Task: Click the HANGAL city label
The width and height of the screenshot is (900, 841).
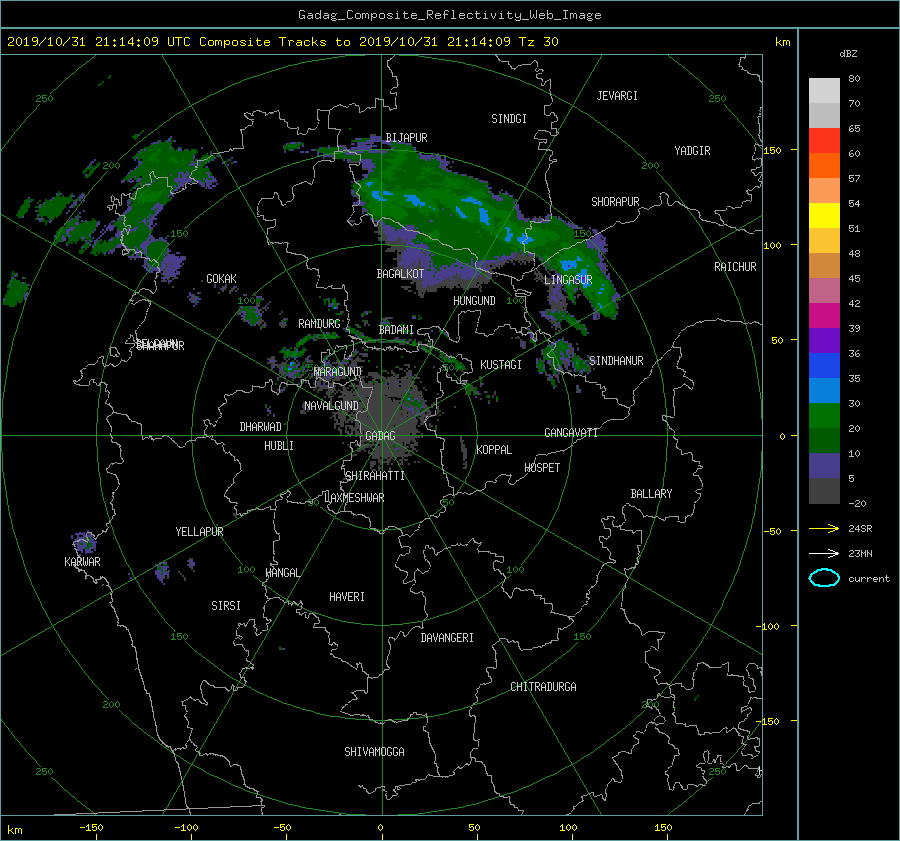Action: (x=282, y=573)
